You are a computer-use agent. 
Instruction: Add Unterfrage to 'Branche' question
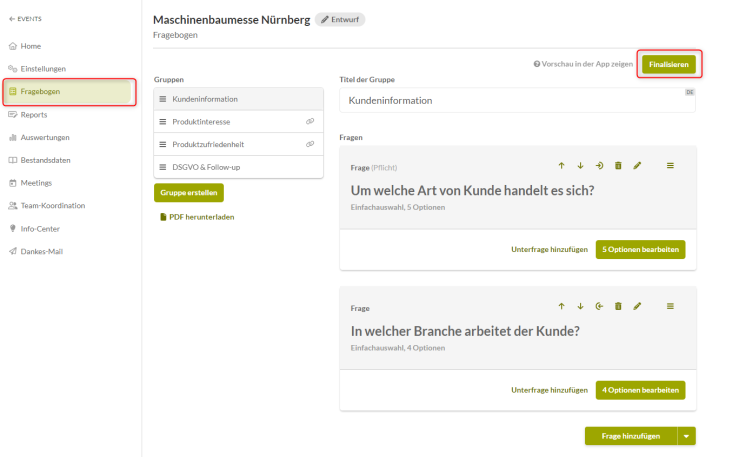[x=549, y=390]
